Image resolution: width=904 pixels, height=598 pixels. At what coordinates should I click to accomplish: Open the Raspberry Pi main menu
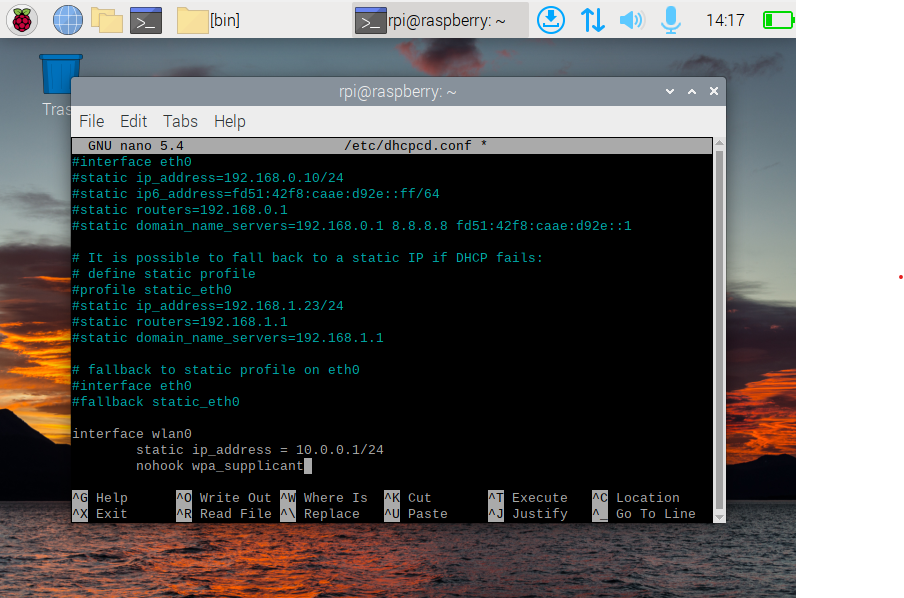(x=22, y=20)
